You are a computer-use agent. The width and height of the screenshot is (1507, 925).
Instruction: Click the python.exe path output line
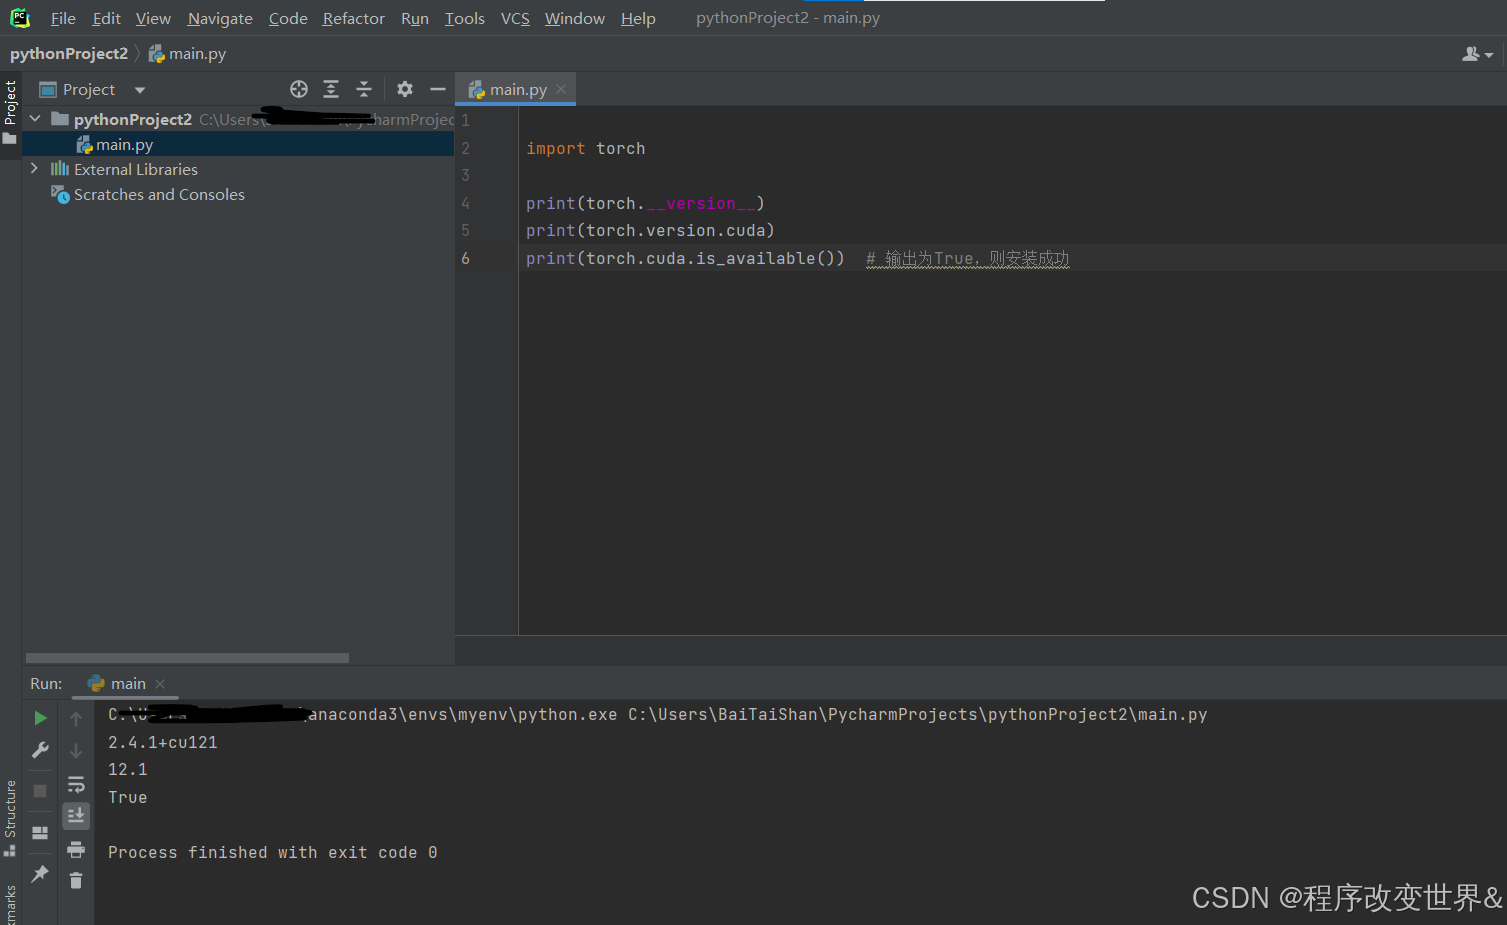pos(658,714)
